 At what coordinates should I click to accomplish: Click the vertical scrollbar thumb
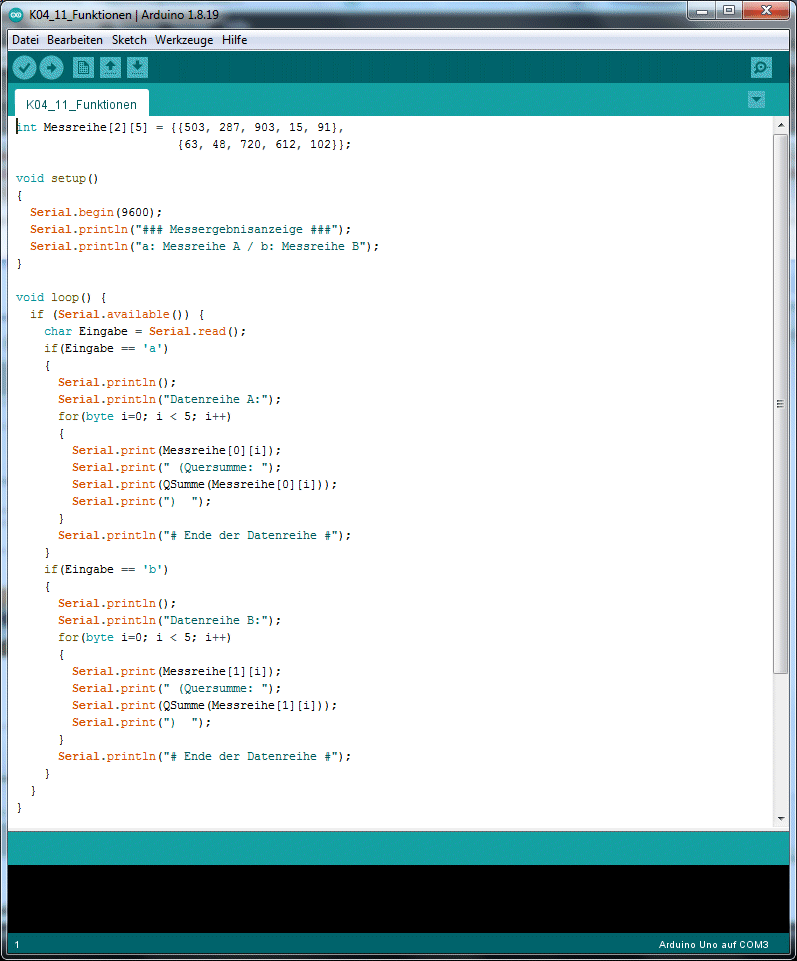[780, 403]
